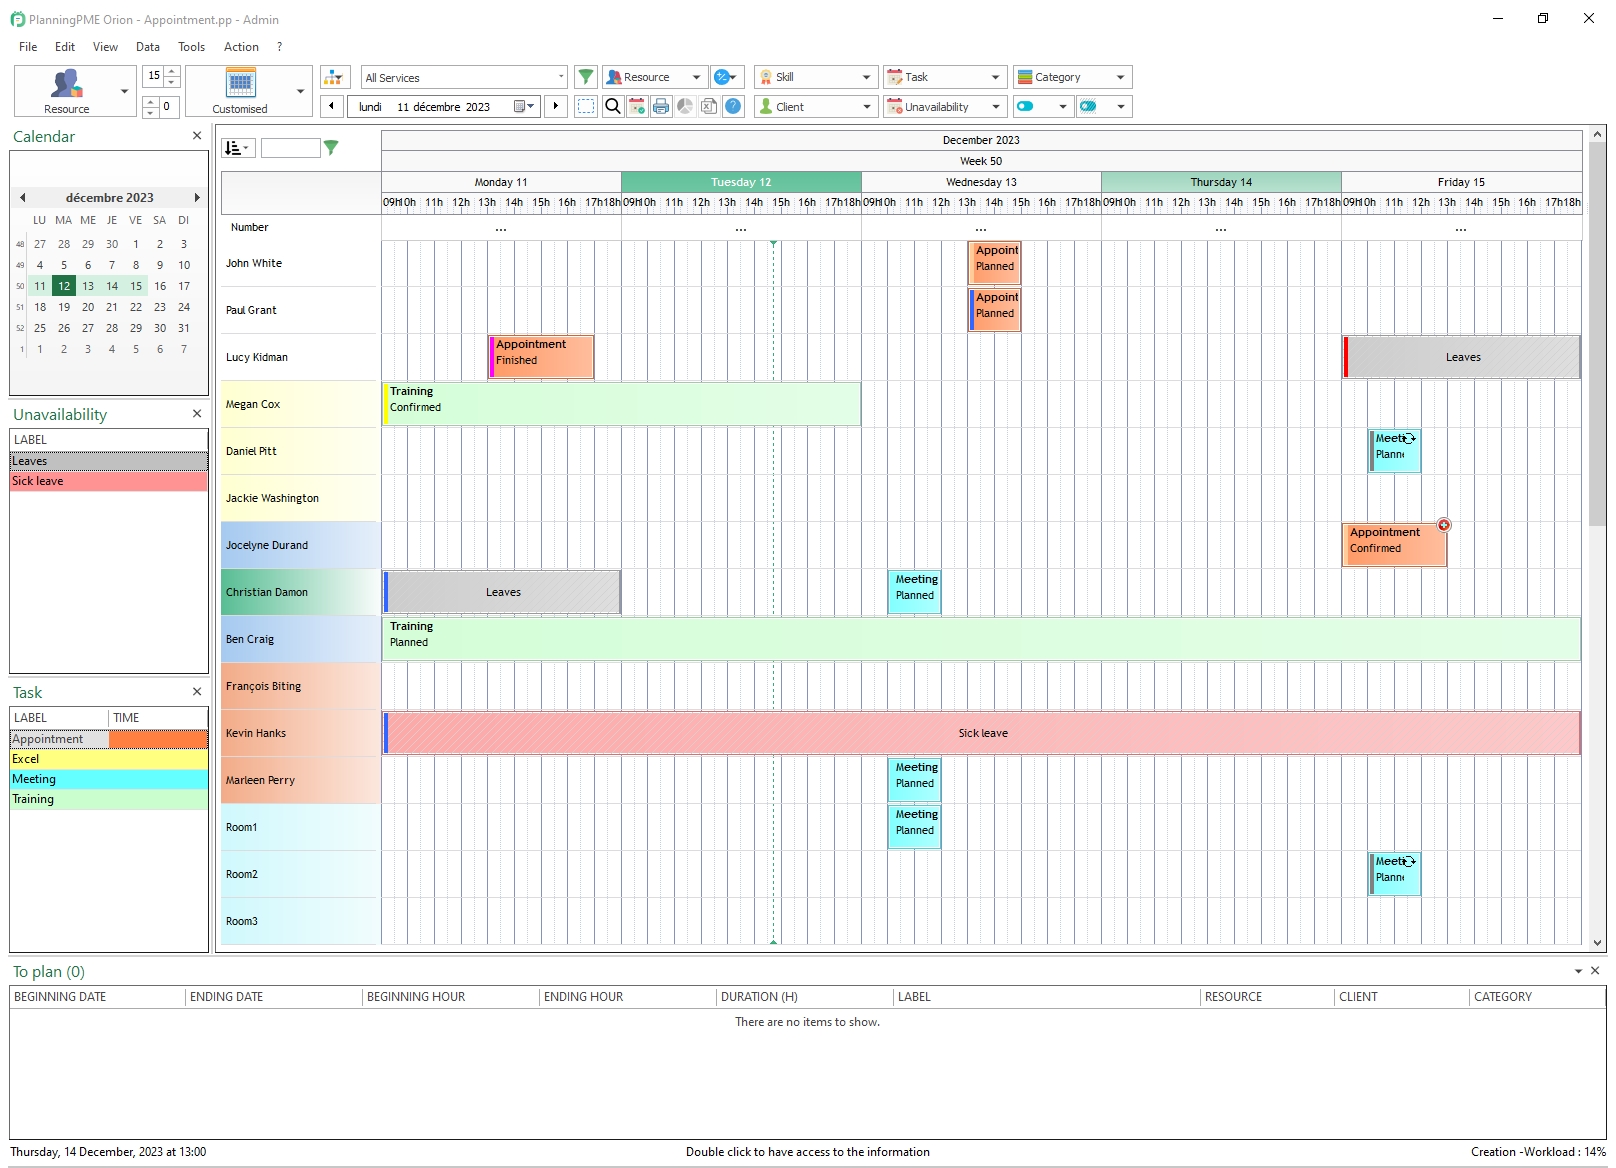
Task: Click the pie chart statistics icon
Action: (x=685, y=106)
